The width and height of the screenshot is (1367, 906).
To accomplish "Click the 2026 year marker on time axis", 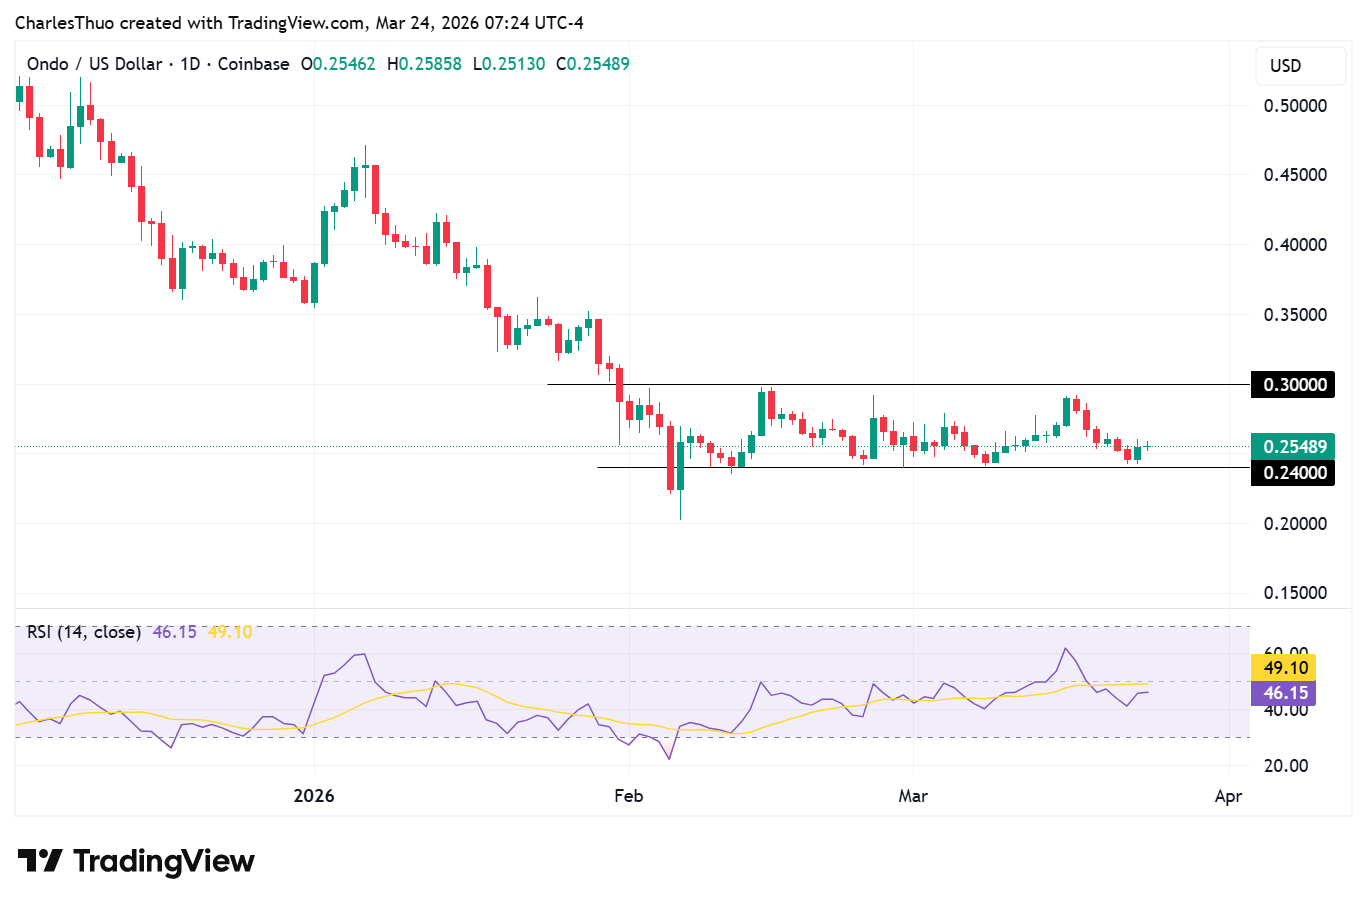I will pyautogui.click(x=314, y=796).
